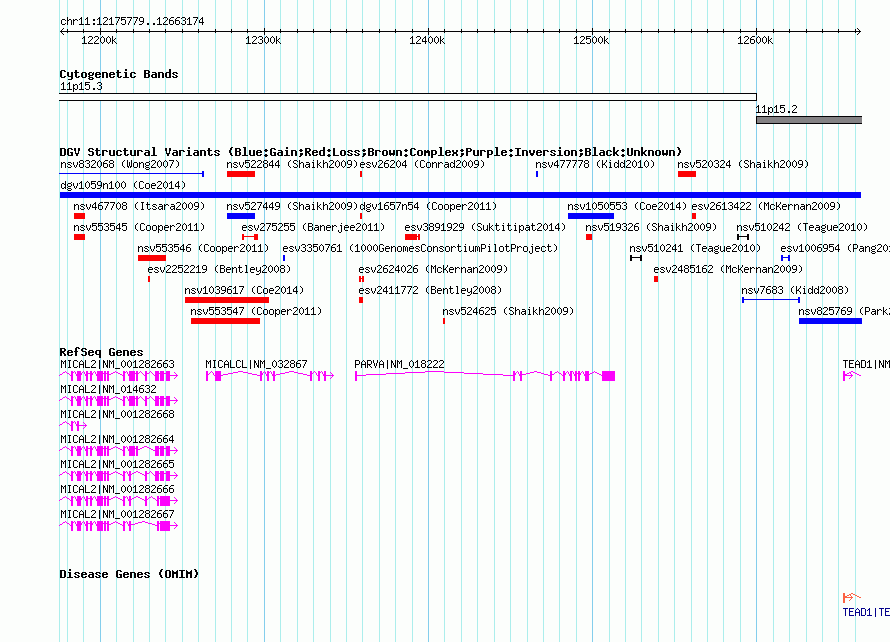Click the 12400k ruler position

click(427, 40)
